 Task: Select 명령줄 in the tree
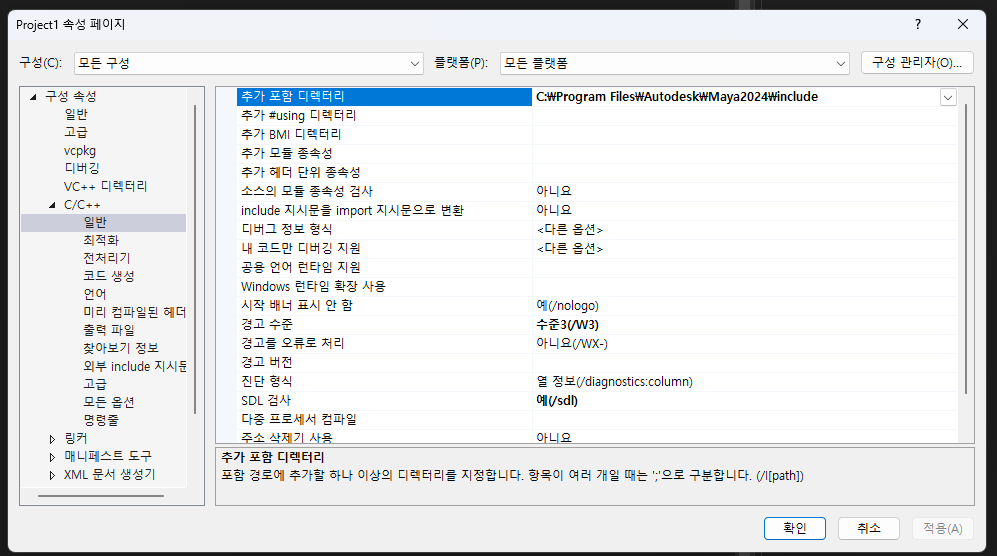(x=101, y=420)
